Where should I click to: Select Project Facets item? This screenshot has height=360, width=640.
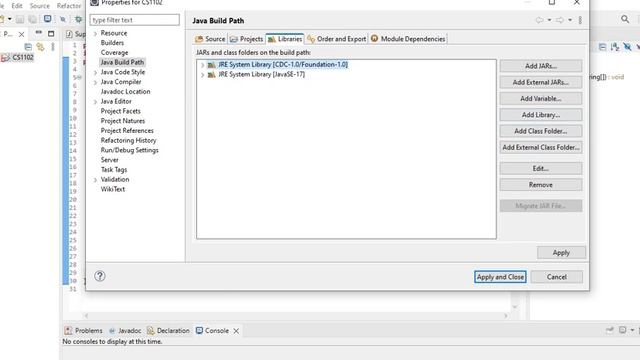point(120,111)
